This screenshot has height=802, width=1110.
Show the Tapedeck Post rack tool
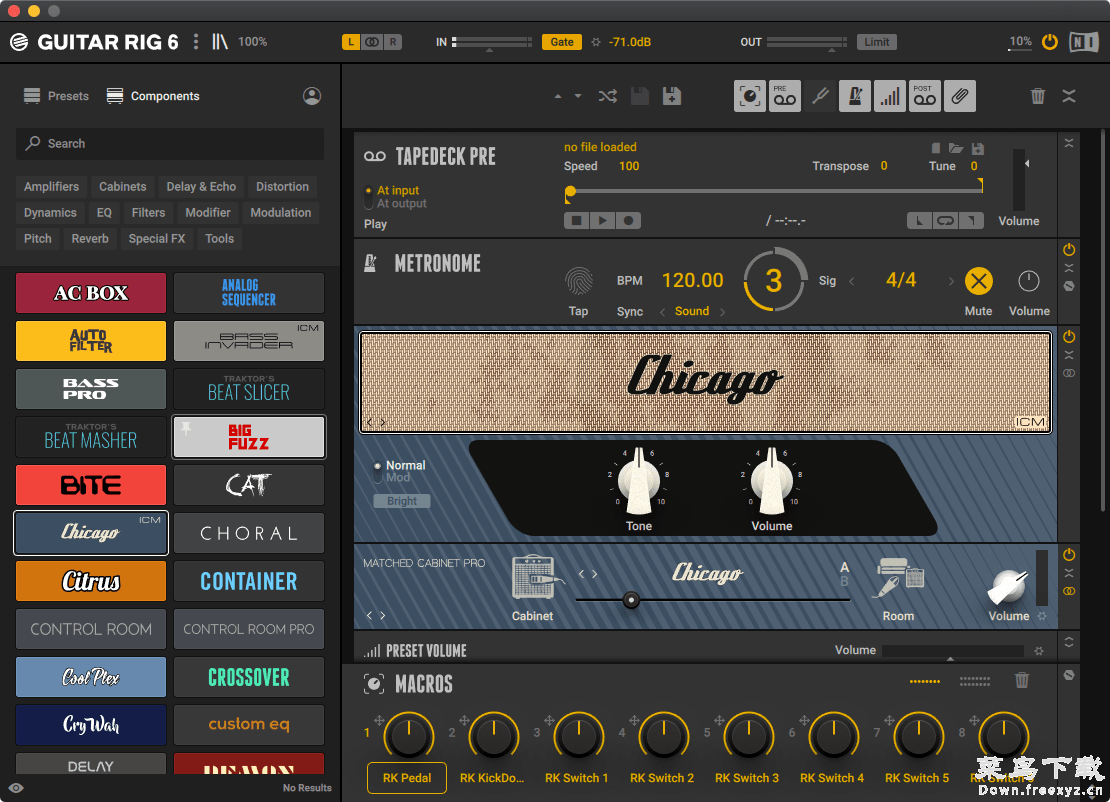tap(925, 96)
